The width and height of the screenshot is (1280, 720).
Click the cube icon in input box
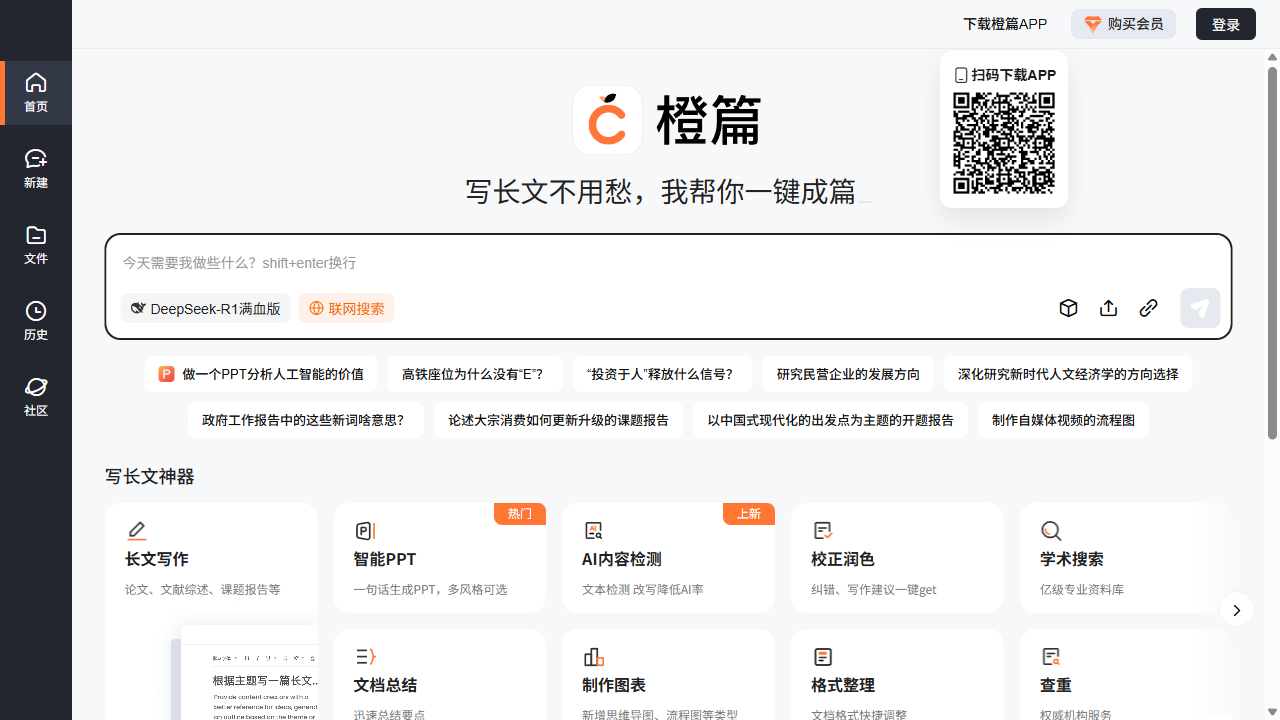1068,308
